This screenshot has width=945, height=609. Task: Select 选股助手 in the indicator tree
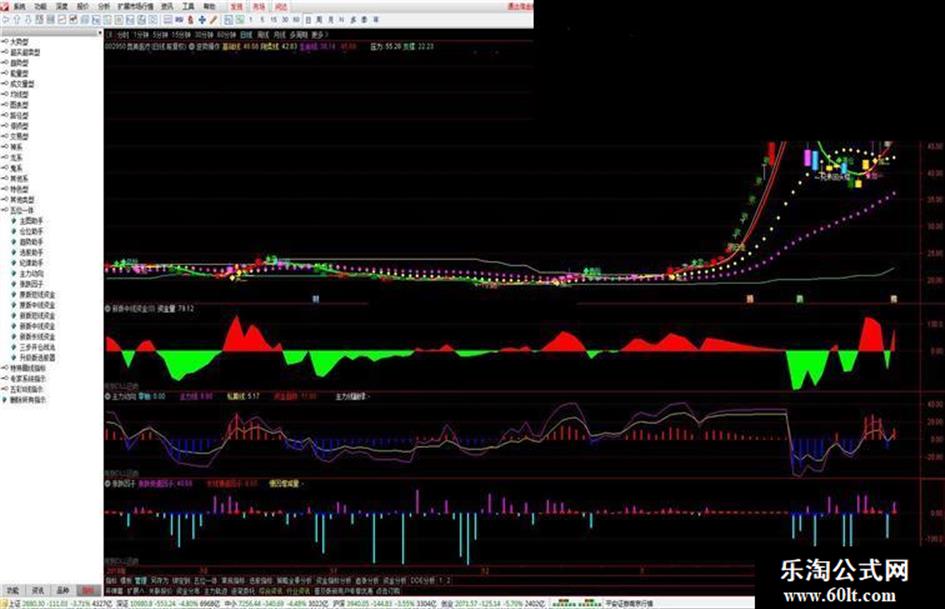(31, 252)
